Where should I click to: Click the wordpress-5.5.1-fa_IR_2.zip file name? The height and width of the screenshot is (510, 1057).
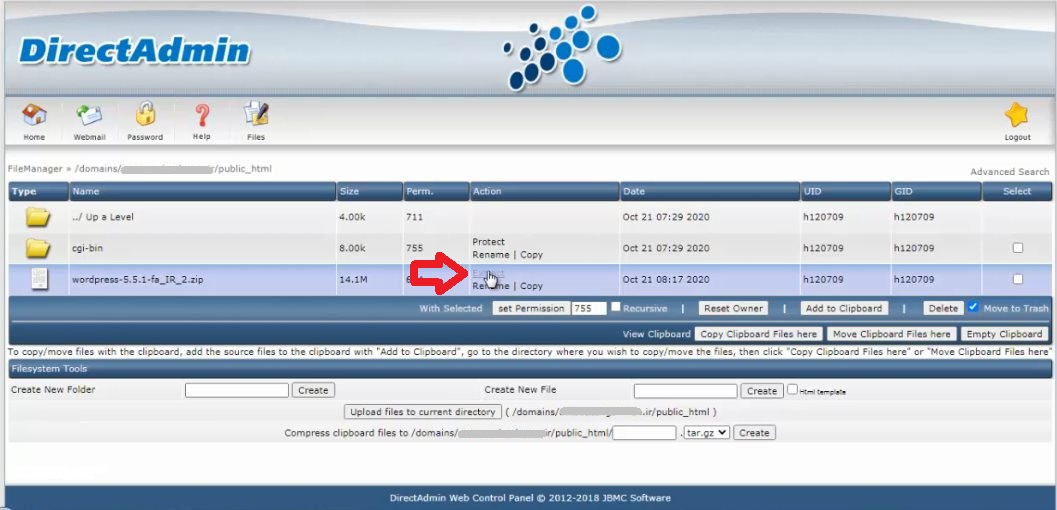coord(138,279)
